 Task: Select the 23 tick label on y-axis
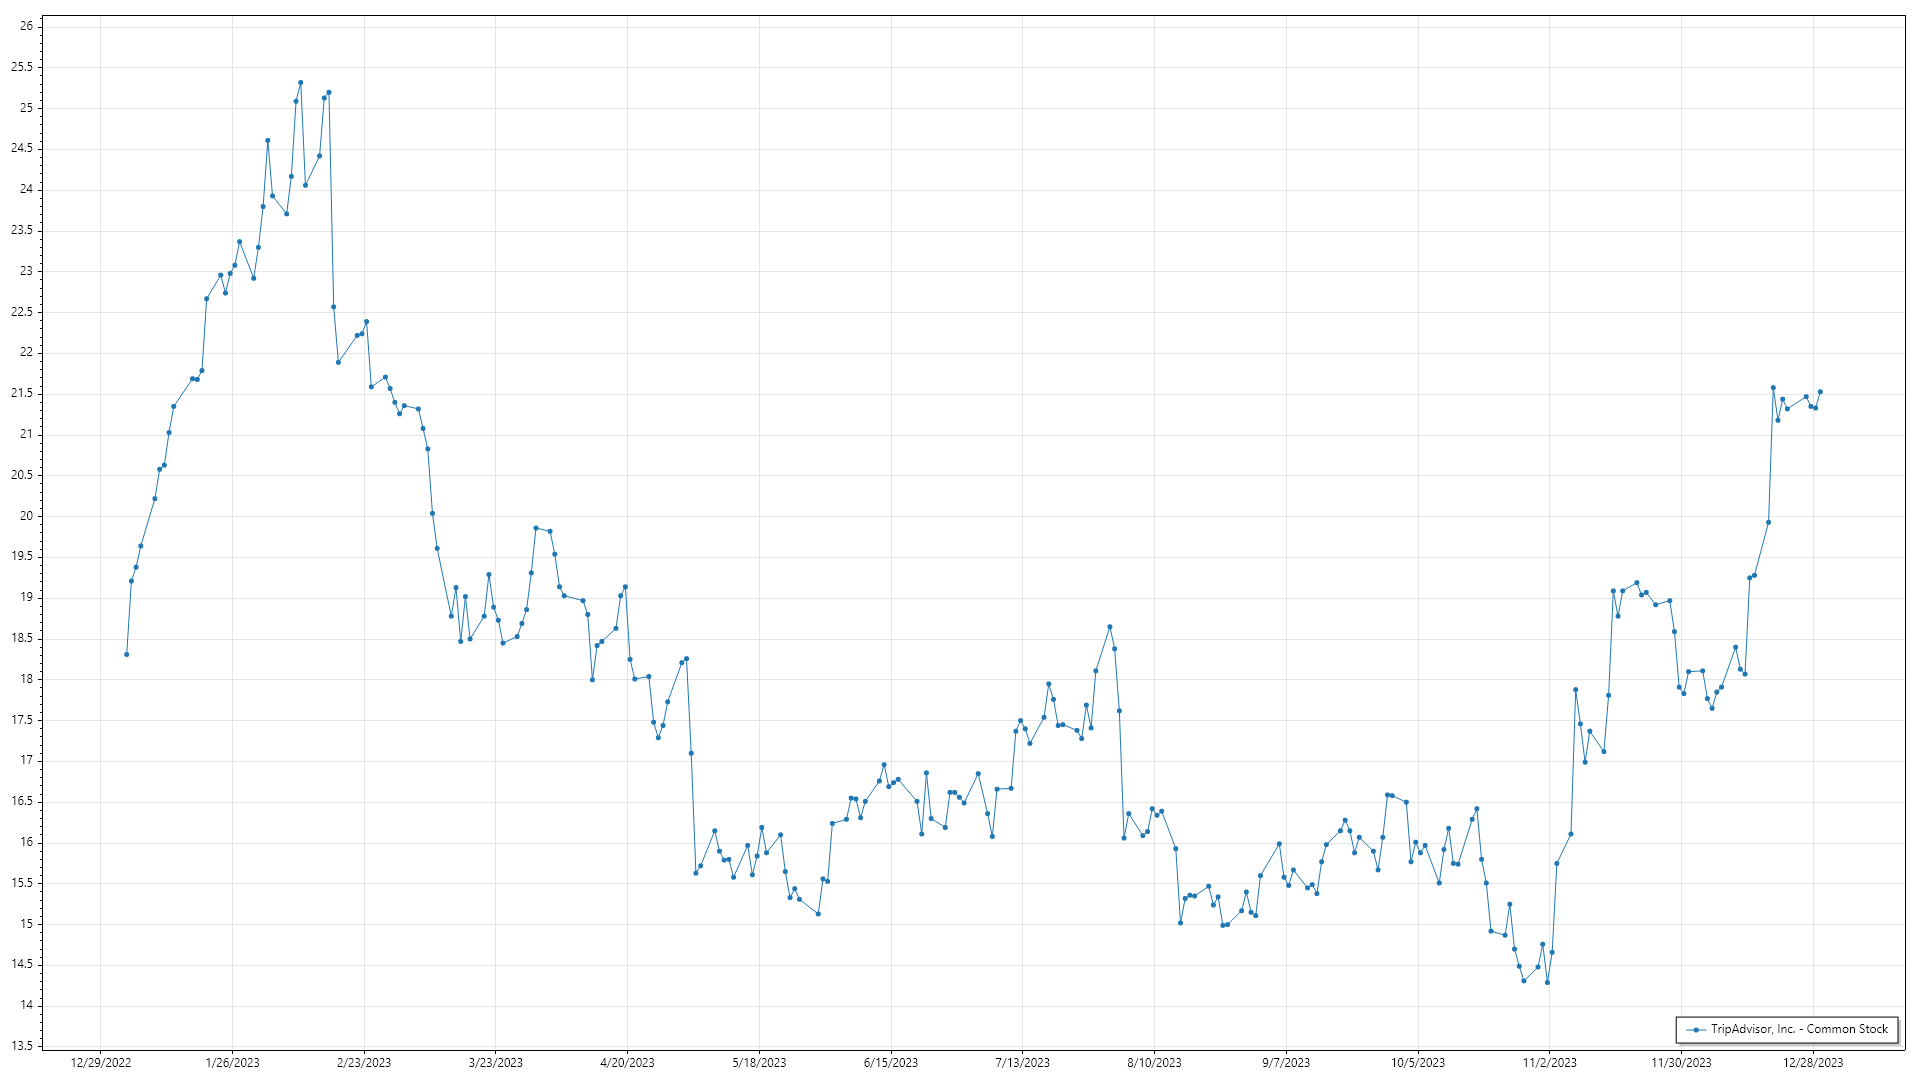click(26, 271)
